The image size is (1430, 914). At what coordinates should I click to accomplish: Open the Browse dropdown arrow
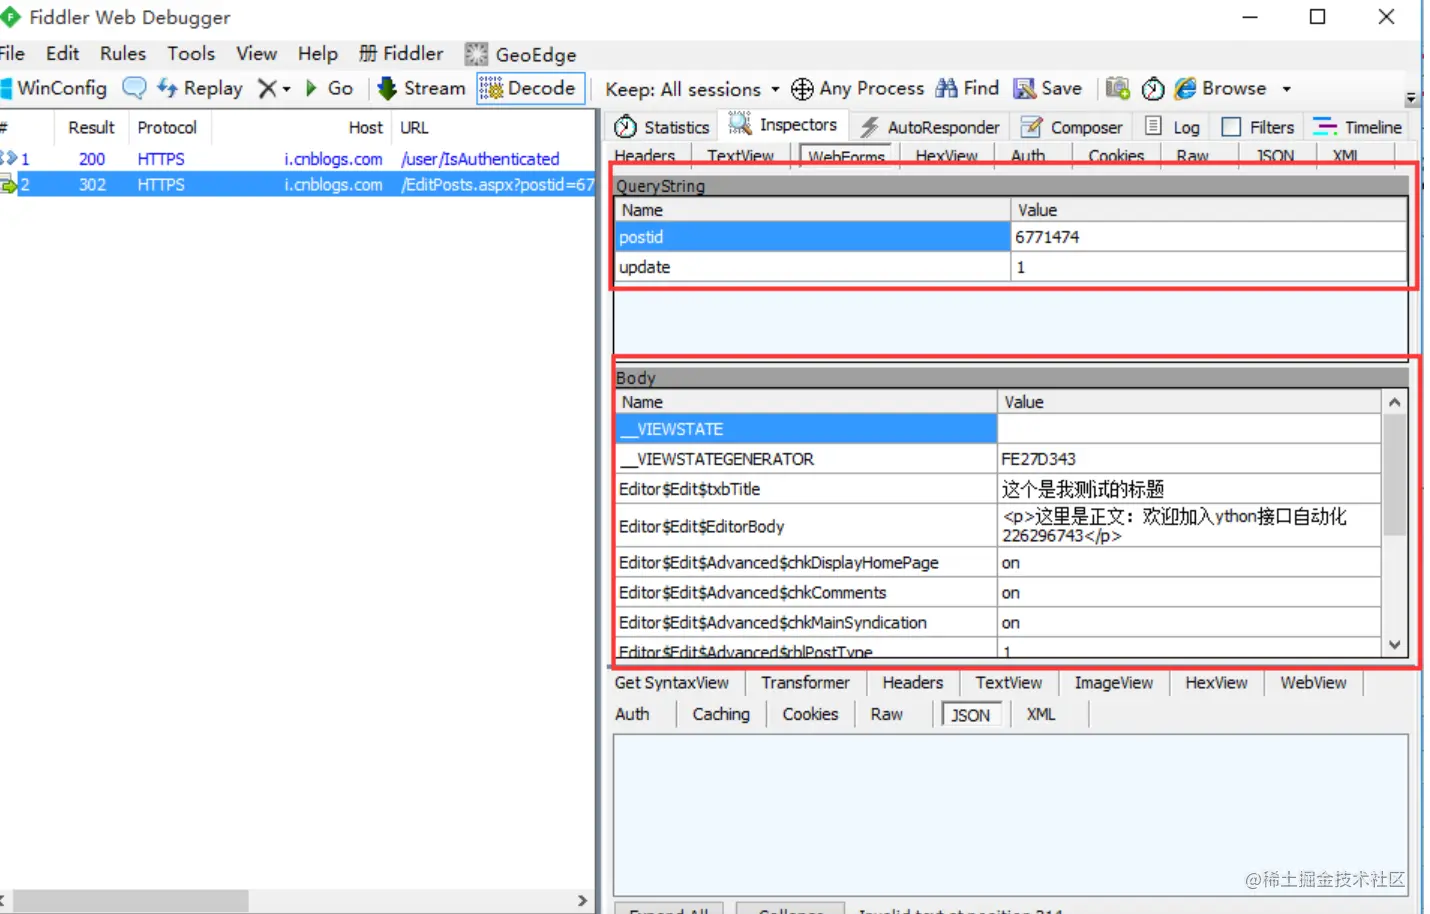coord(1287,89)
